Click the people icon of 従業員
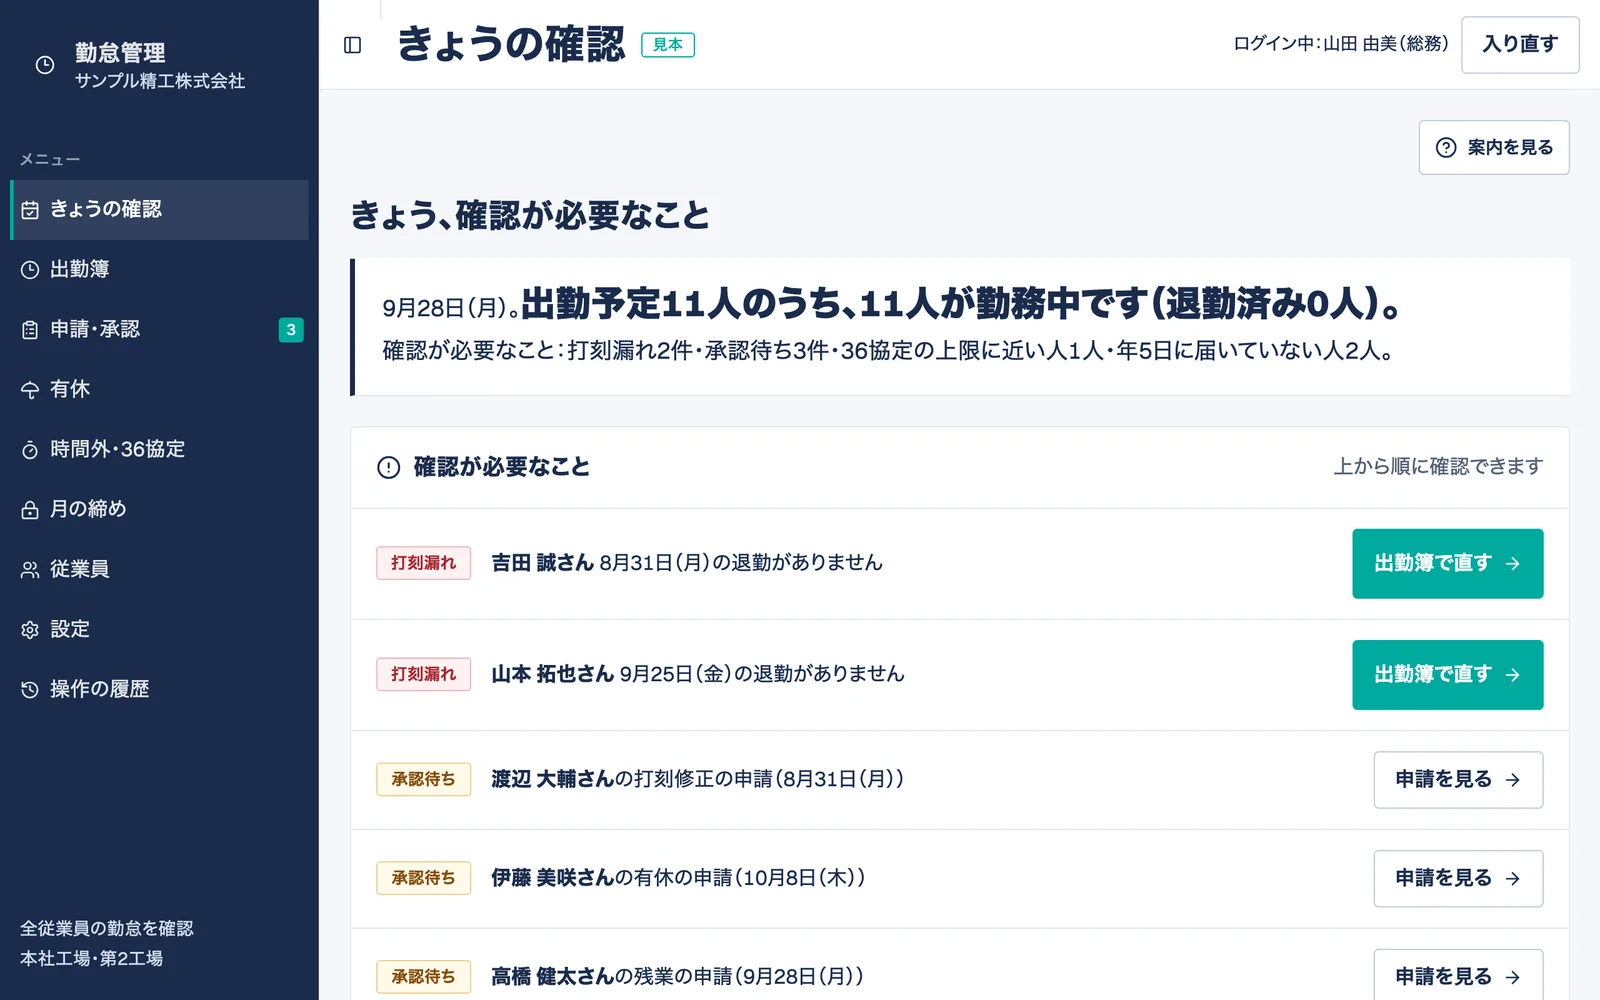 click(30, 570)
